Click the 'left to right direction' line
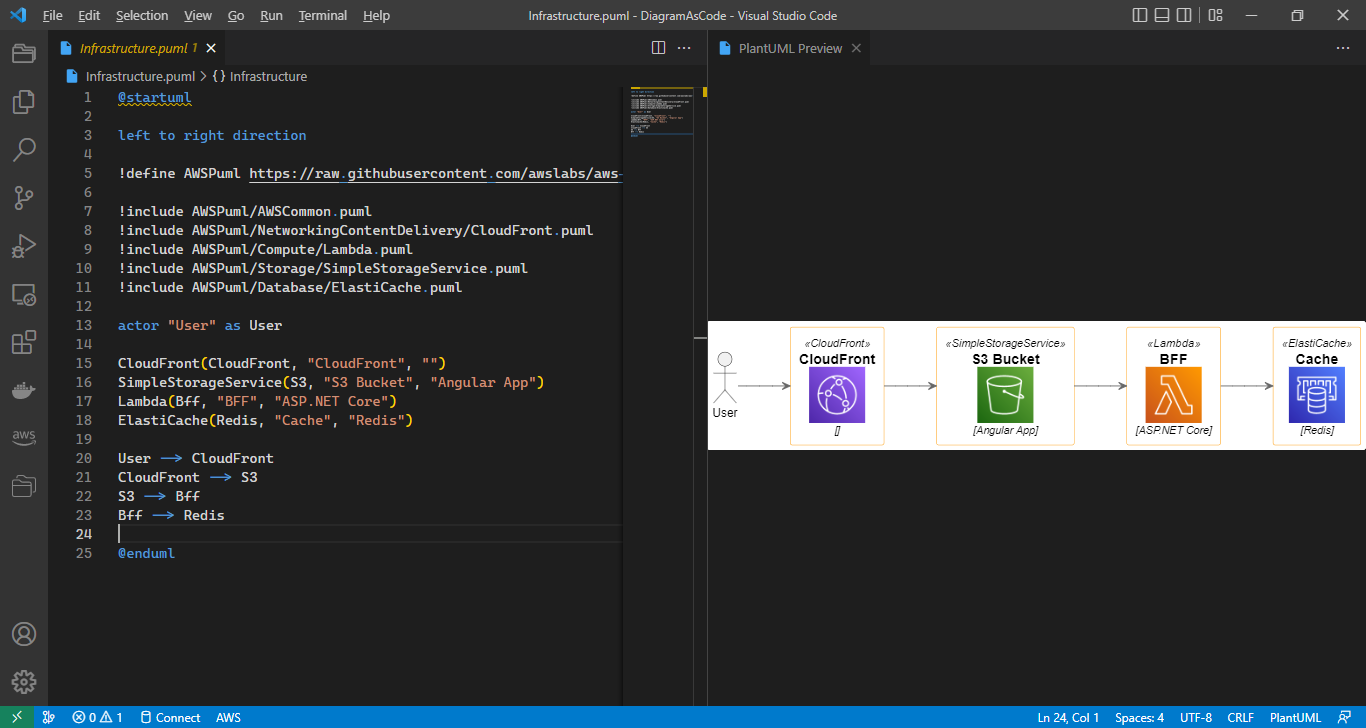This screenshot has height=728, width=1366. click(212, 135)
